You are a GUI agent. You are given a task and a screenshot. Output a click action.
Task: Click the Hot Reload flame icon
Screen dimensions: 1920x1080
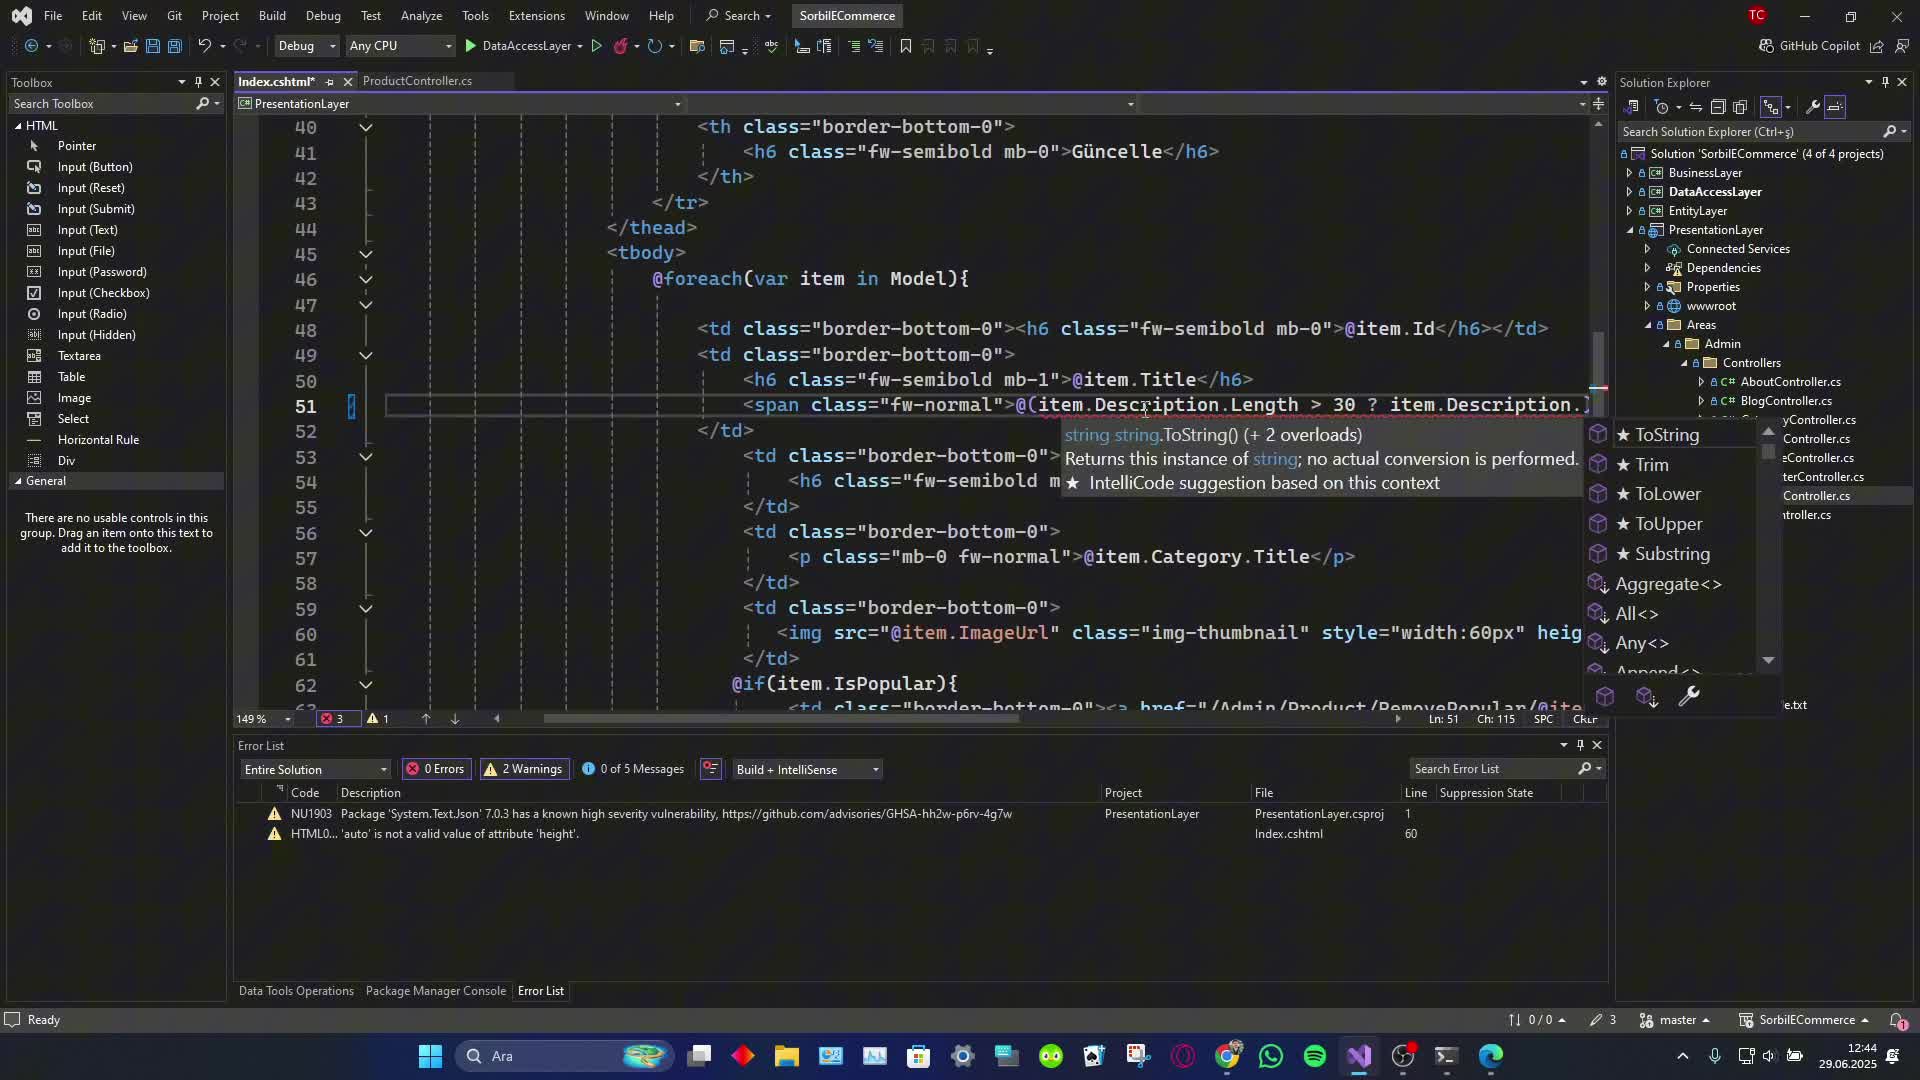click(621, 46)
